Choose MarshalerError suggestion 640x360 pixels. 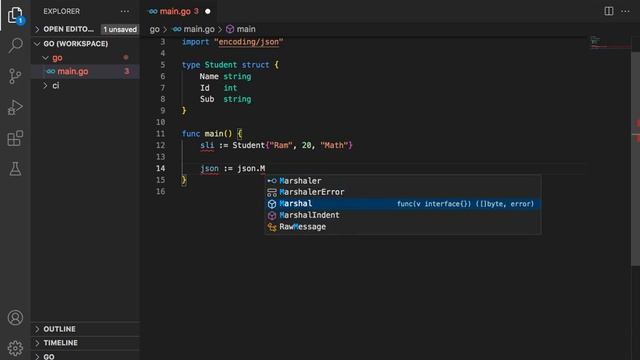(x=403, y=192)
